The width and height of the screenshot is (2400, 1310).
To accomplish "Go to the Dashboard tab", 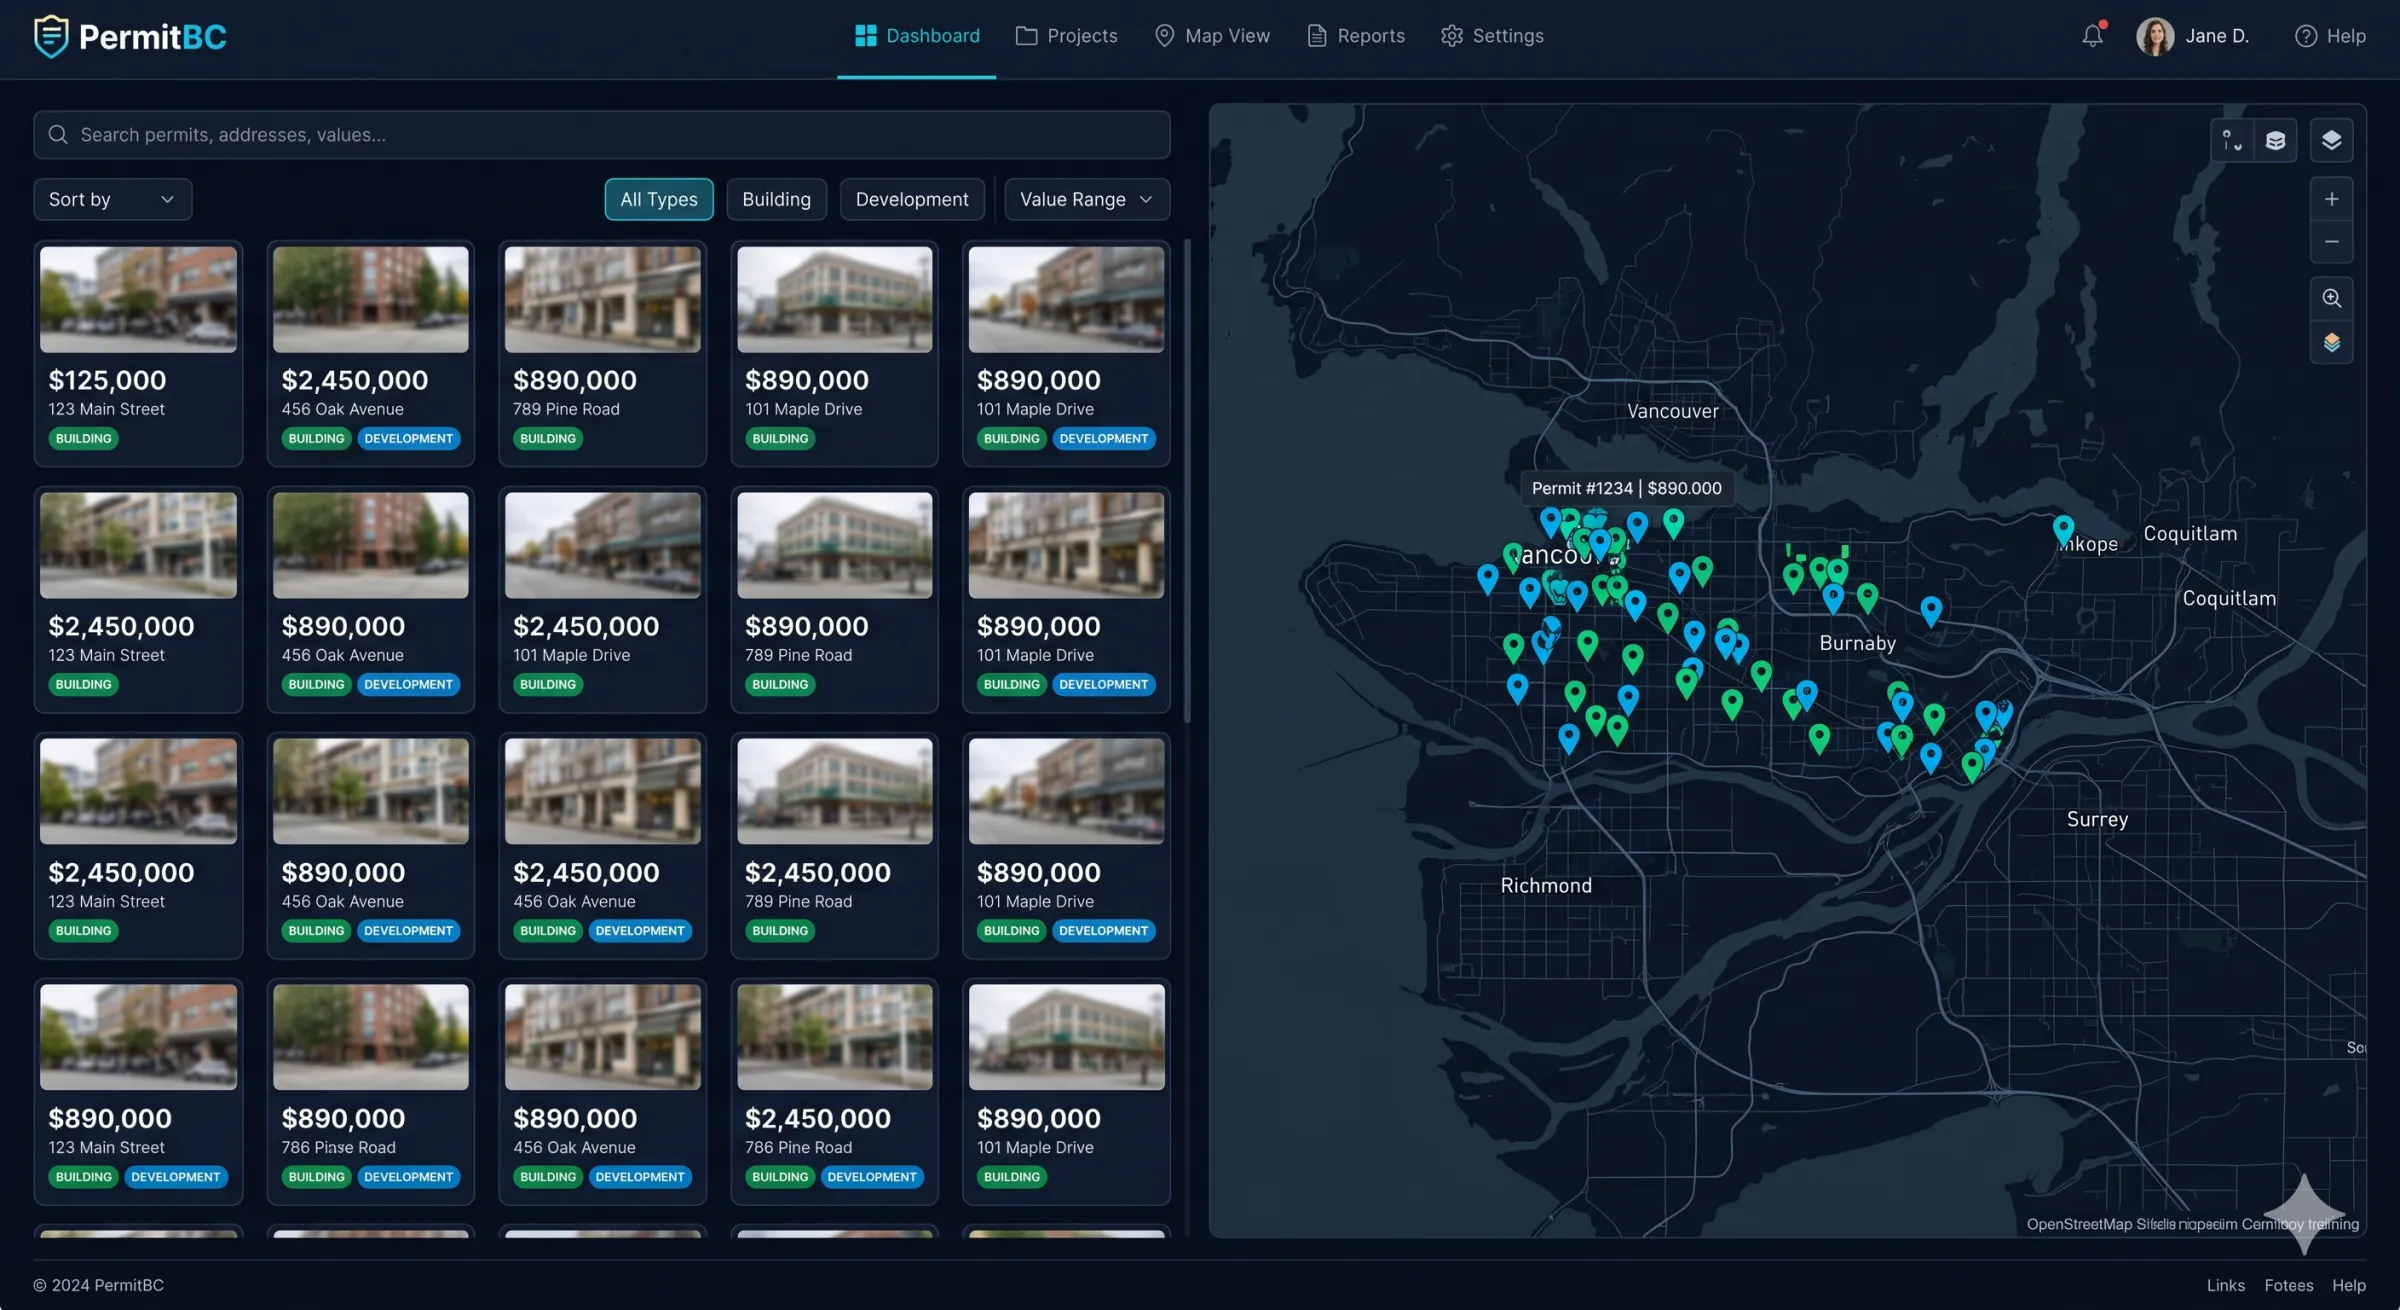I will [917, 36].
